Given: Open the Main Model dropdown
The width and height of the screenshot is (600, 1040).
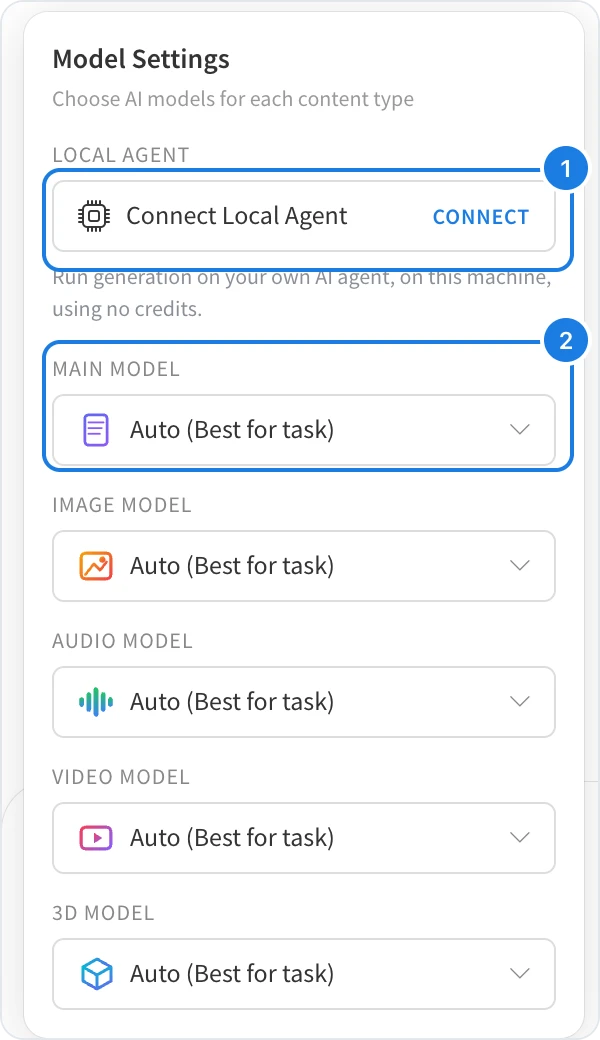Looking at the screenshot, I should pyautogui.click(x=304, y=430).
